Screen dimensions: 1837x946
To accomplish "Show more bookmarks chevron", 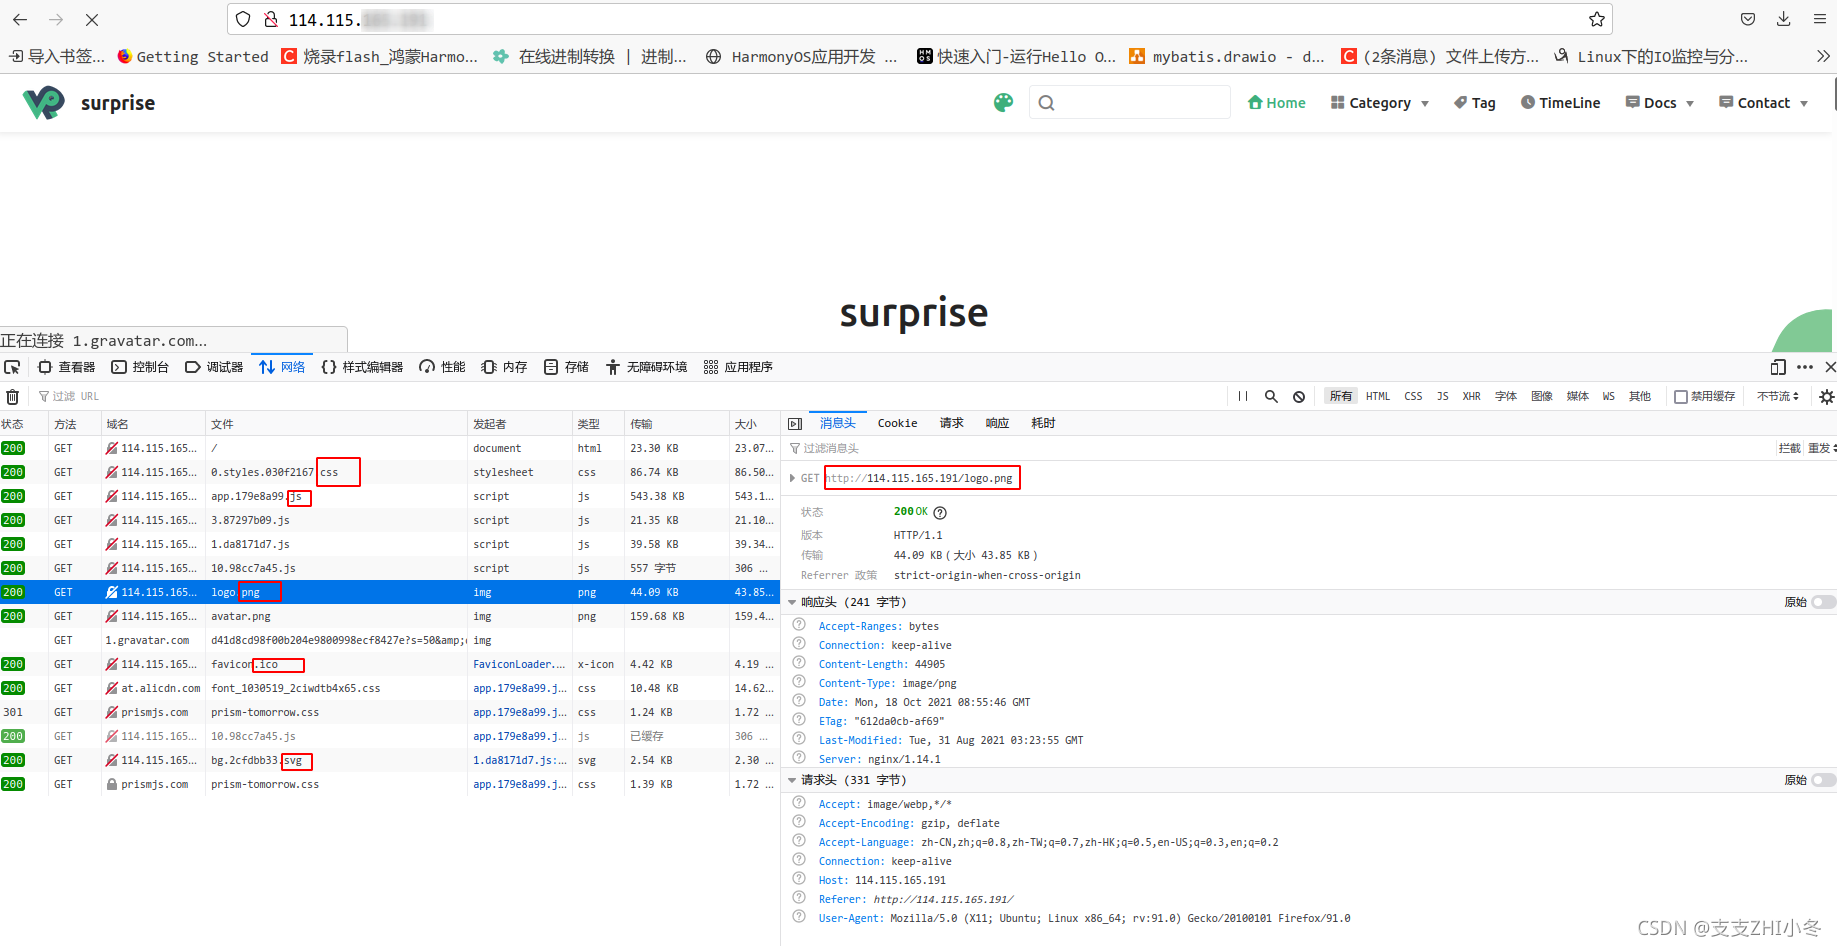I will click(1822, 57).
